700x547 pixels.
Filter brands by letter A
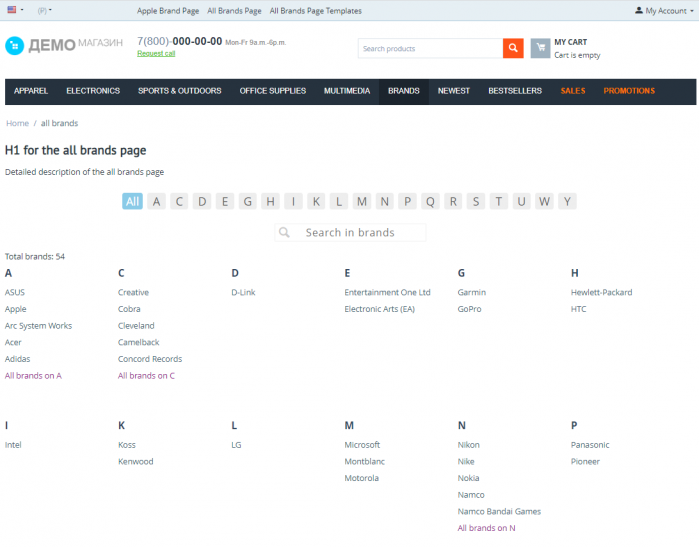click(x=156, y=201)
